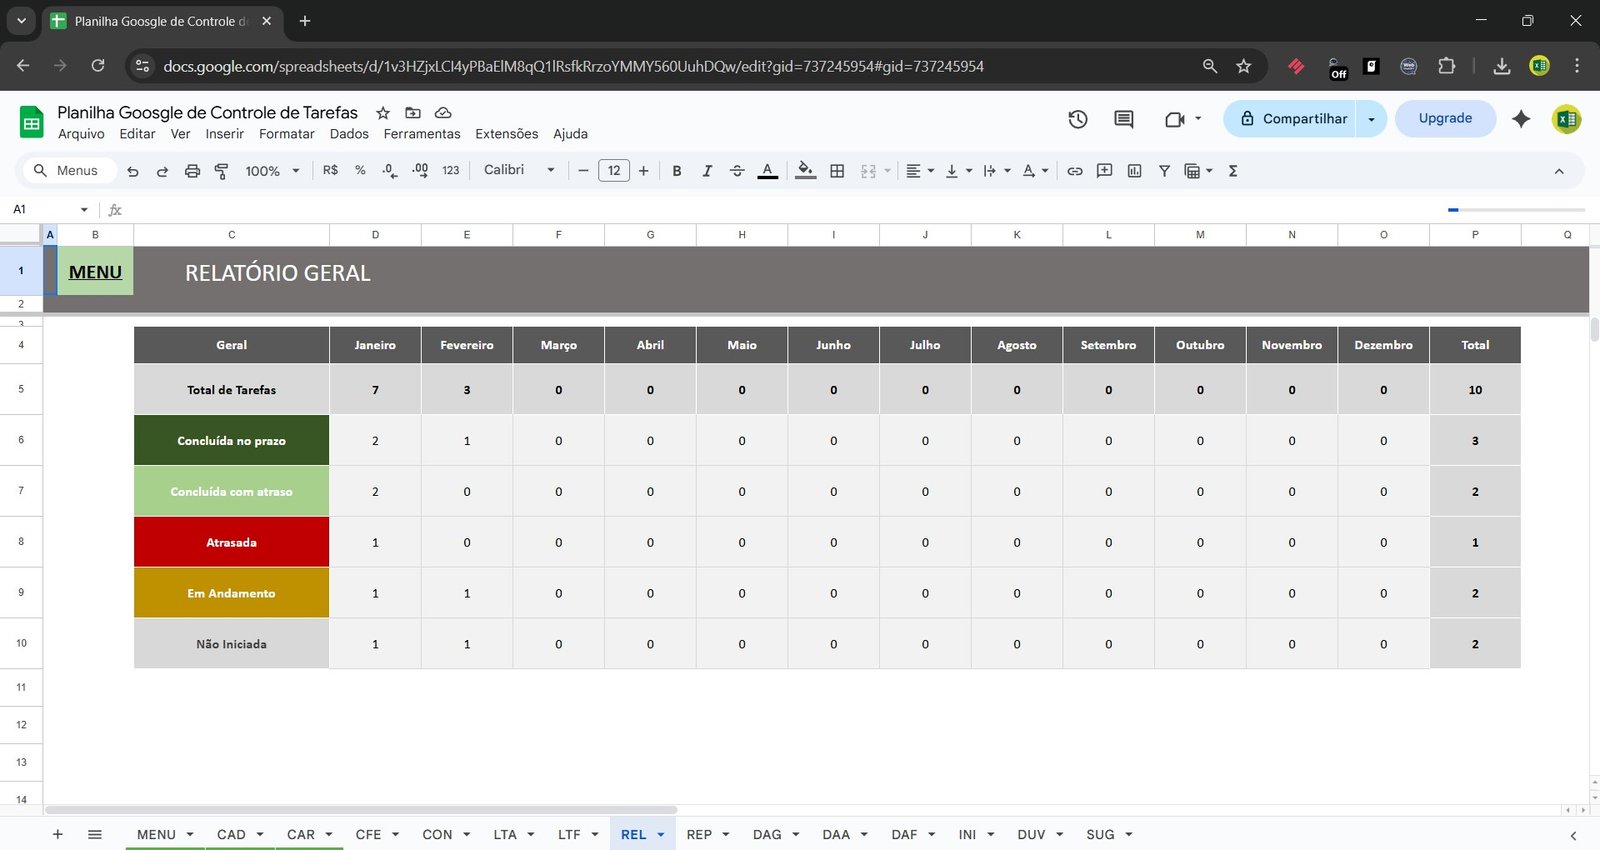Click the borders icon

click(x=837, y=171)
